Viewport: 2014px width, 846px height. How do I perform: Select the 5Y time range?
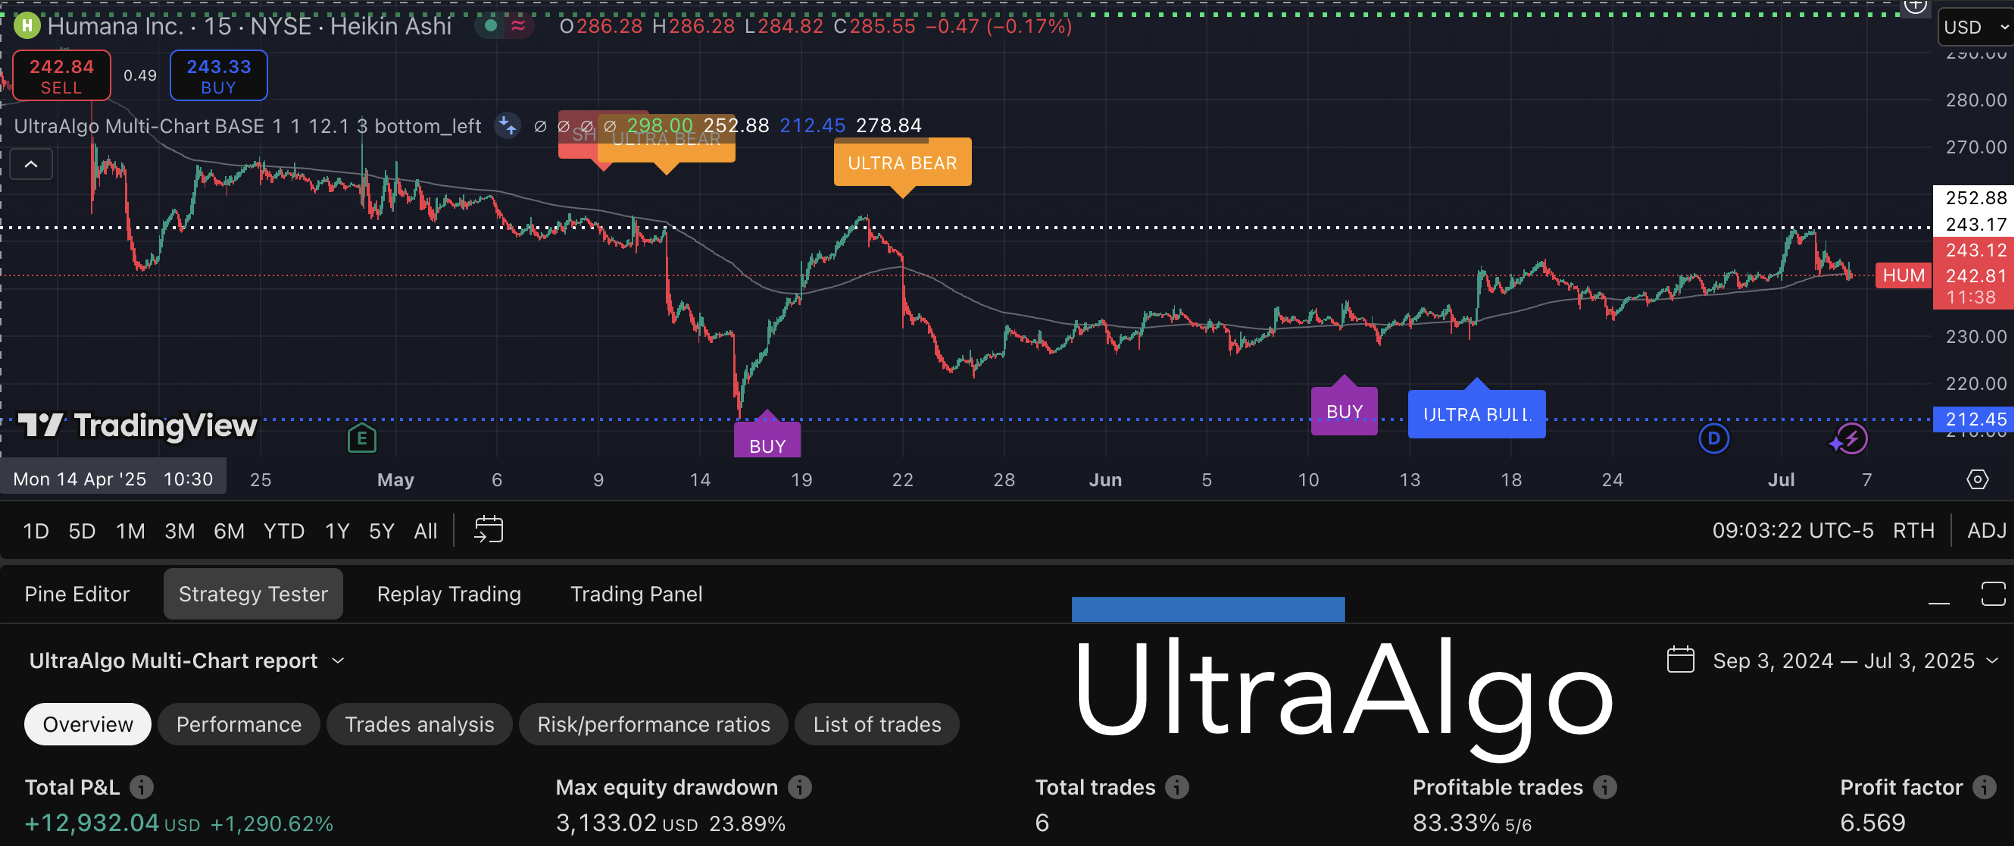[382, 531]
